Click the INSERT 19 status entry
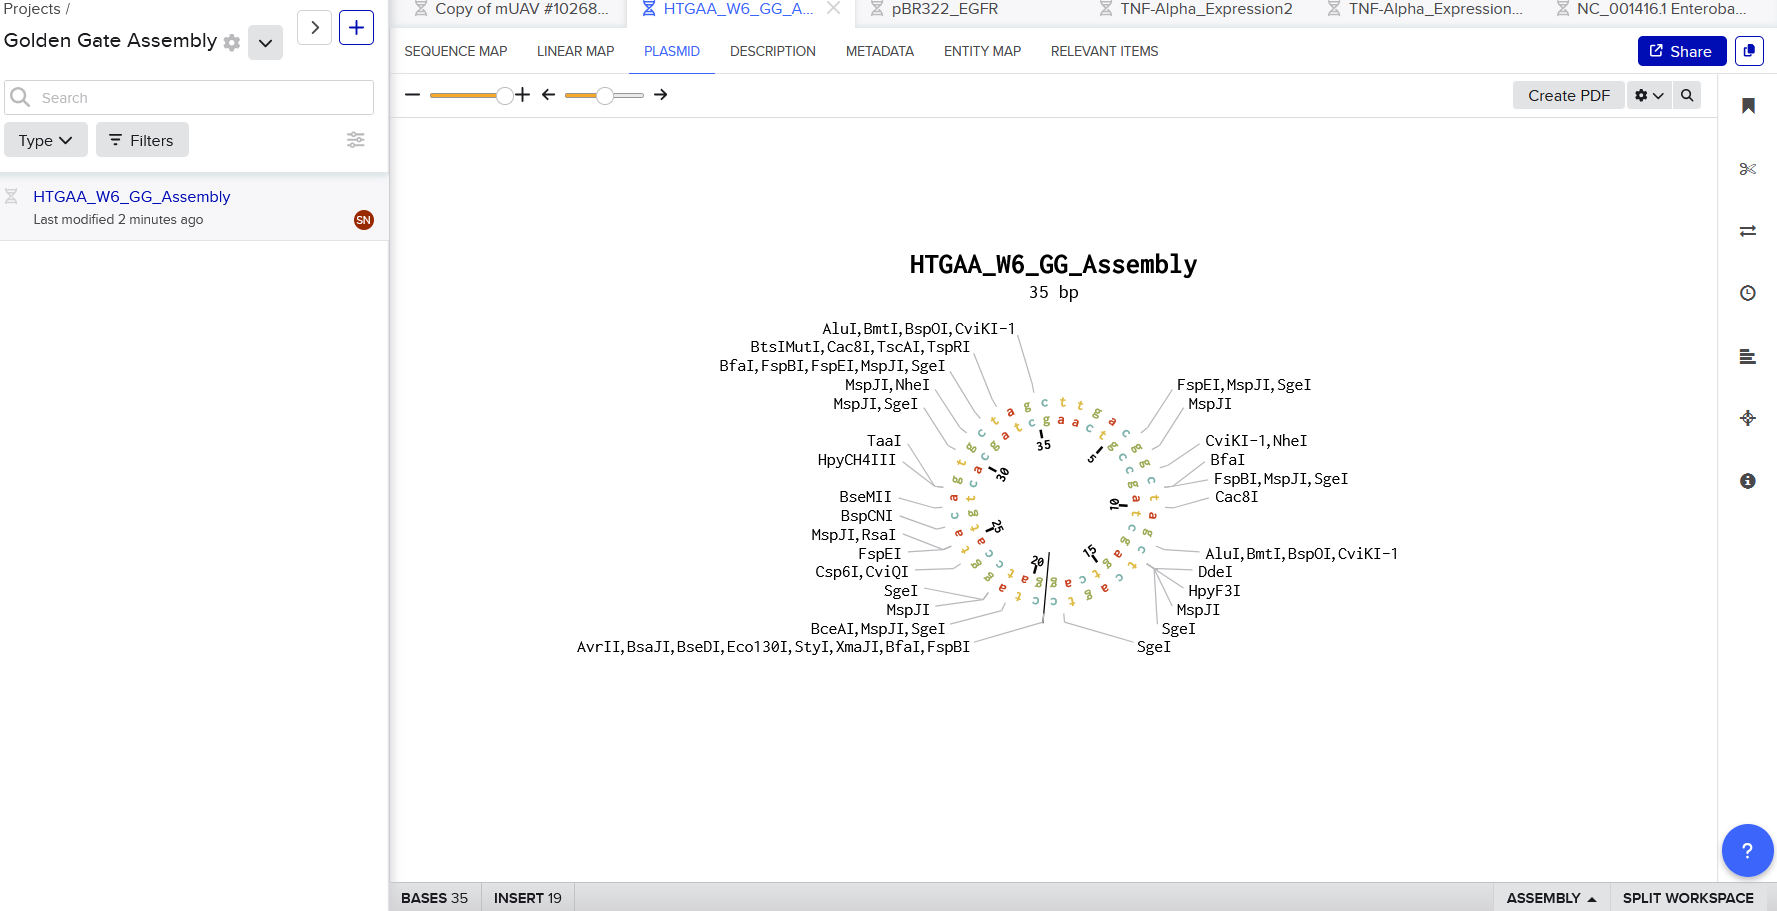 pos(528,898)
